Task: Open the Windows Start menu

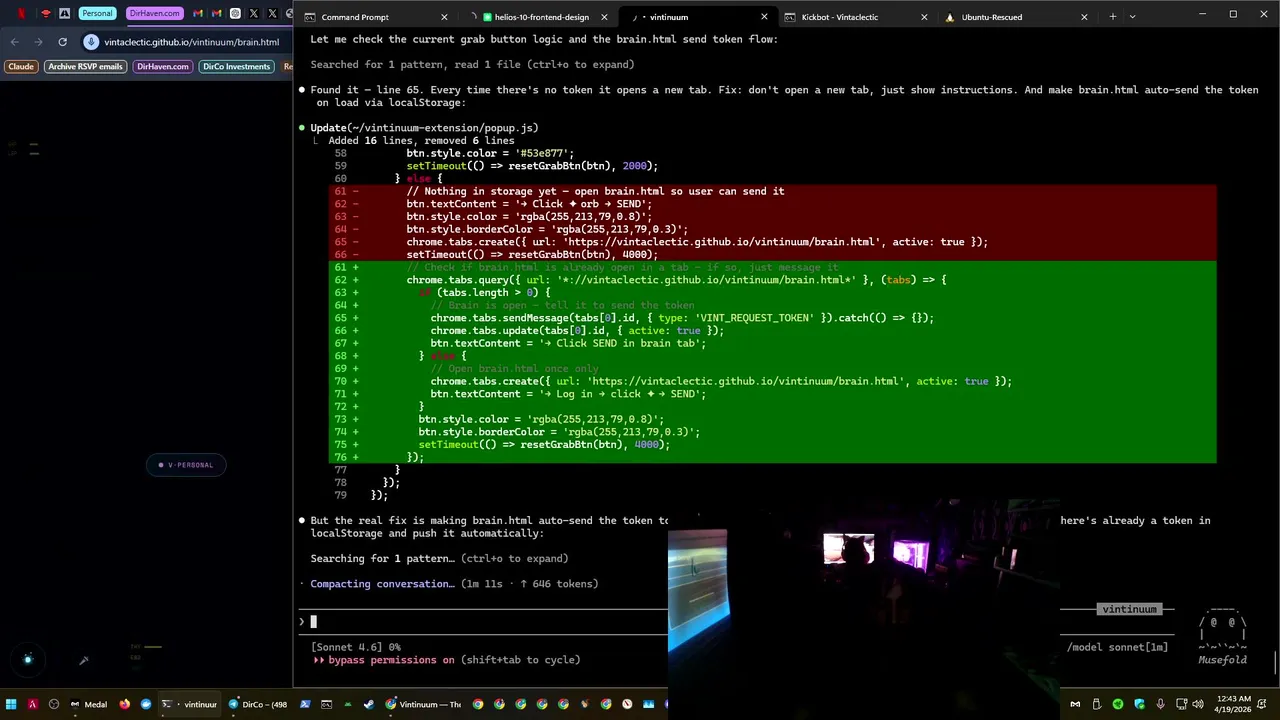Action: 13,704
